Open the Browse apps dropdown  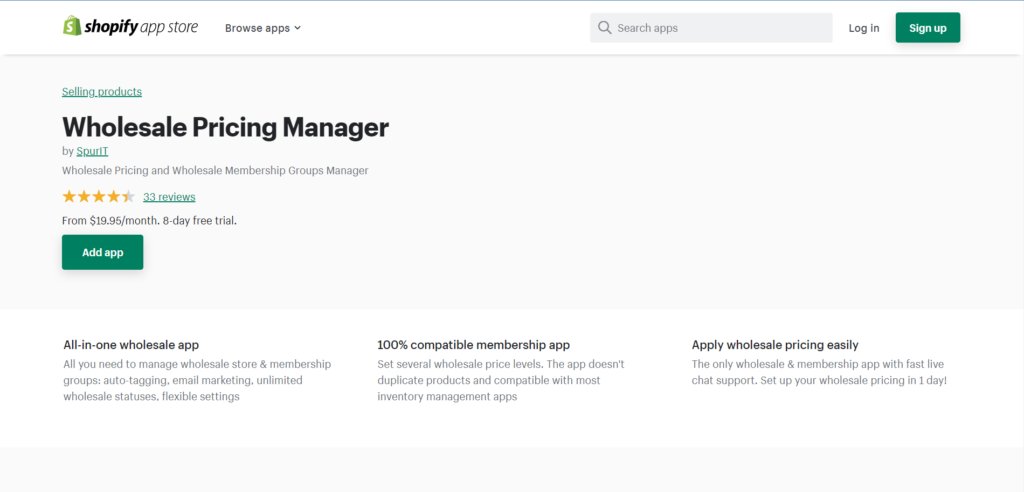(263, 28)
